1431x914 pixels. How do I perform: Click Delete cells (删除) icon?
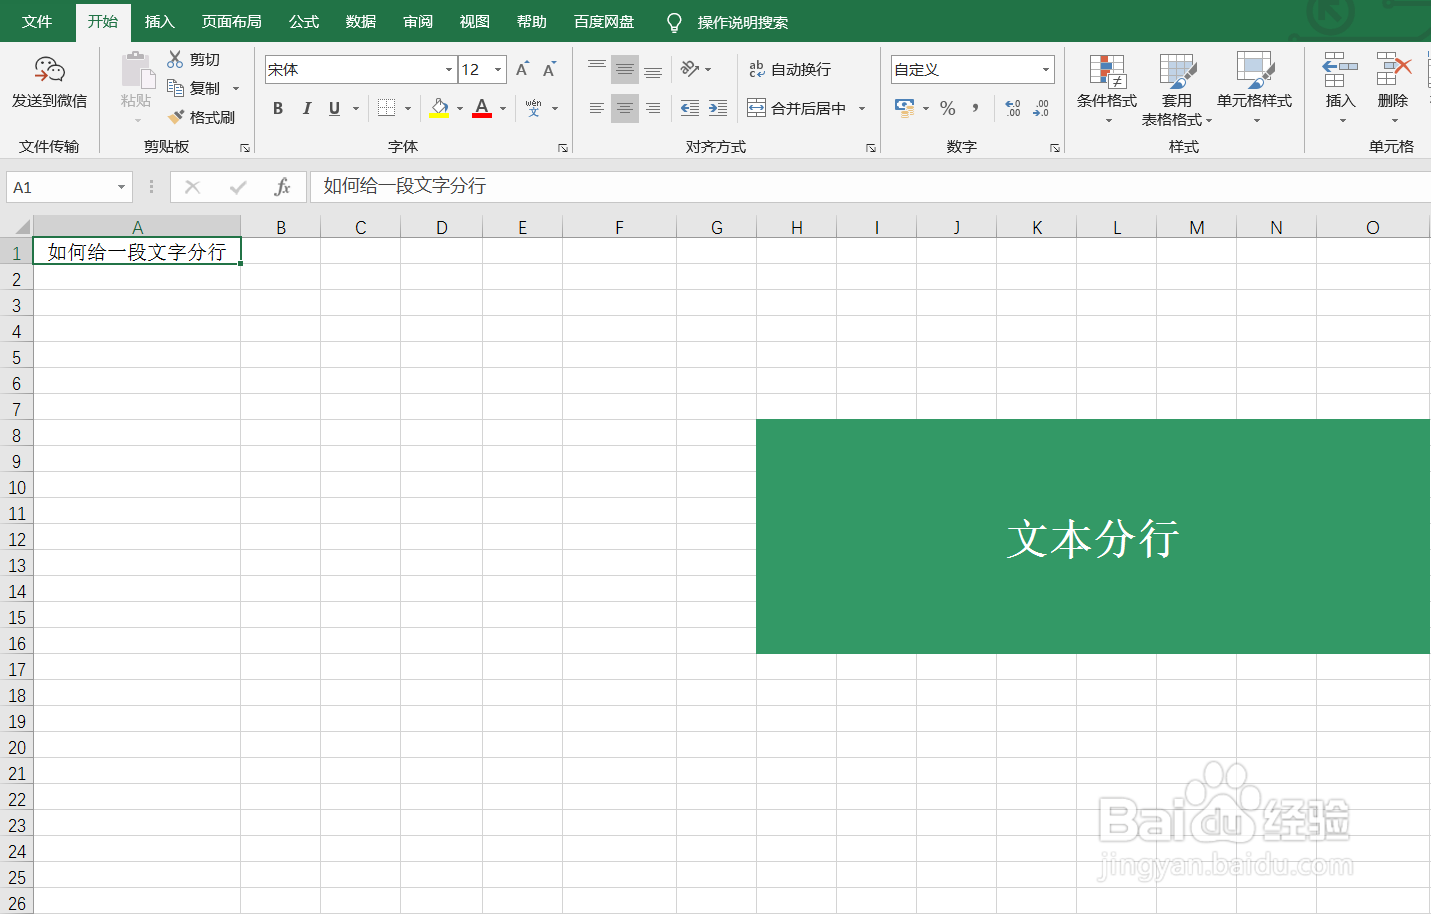tap(1393, 70)
